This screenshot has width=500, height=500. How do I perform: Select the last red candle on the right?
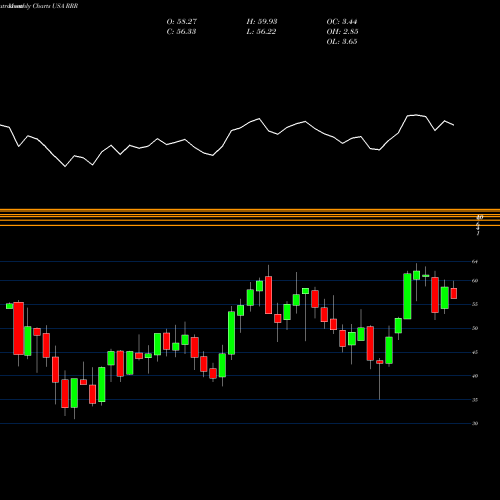(454, 293)
